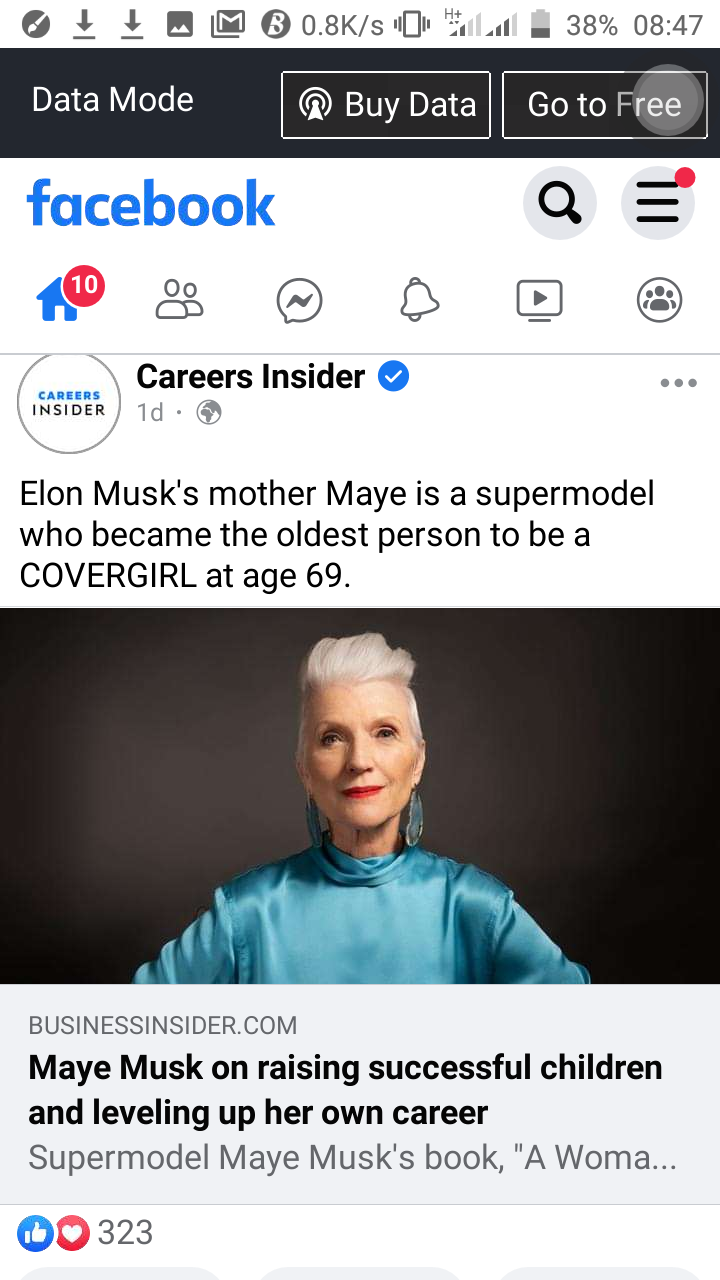View the 323 reactions count

coord(125,1233)
